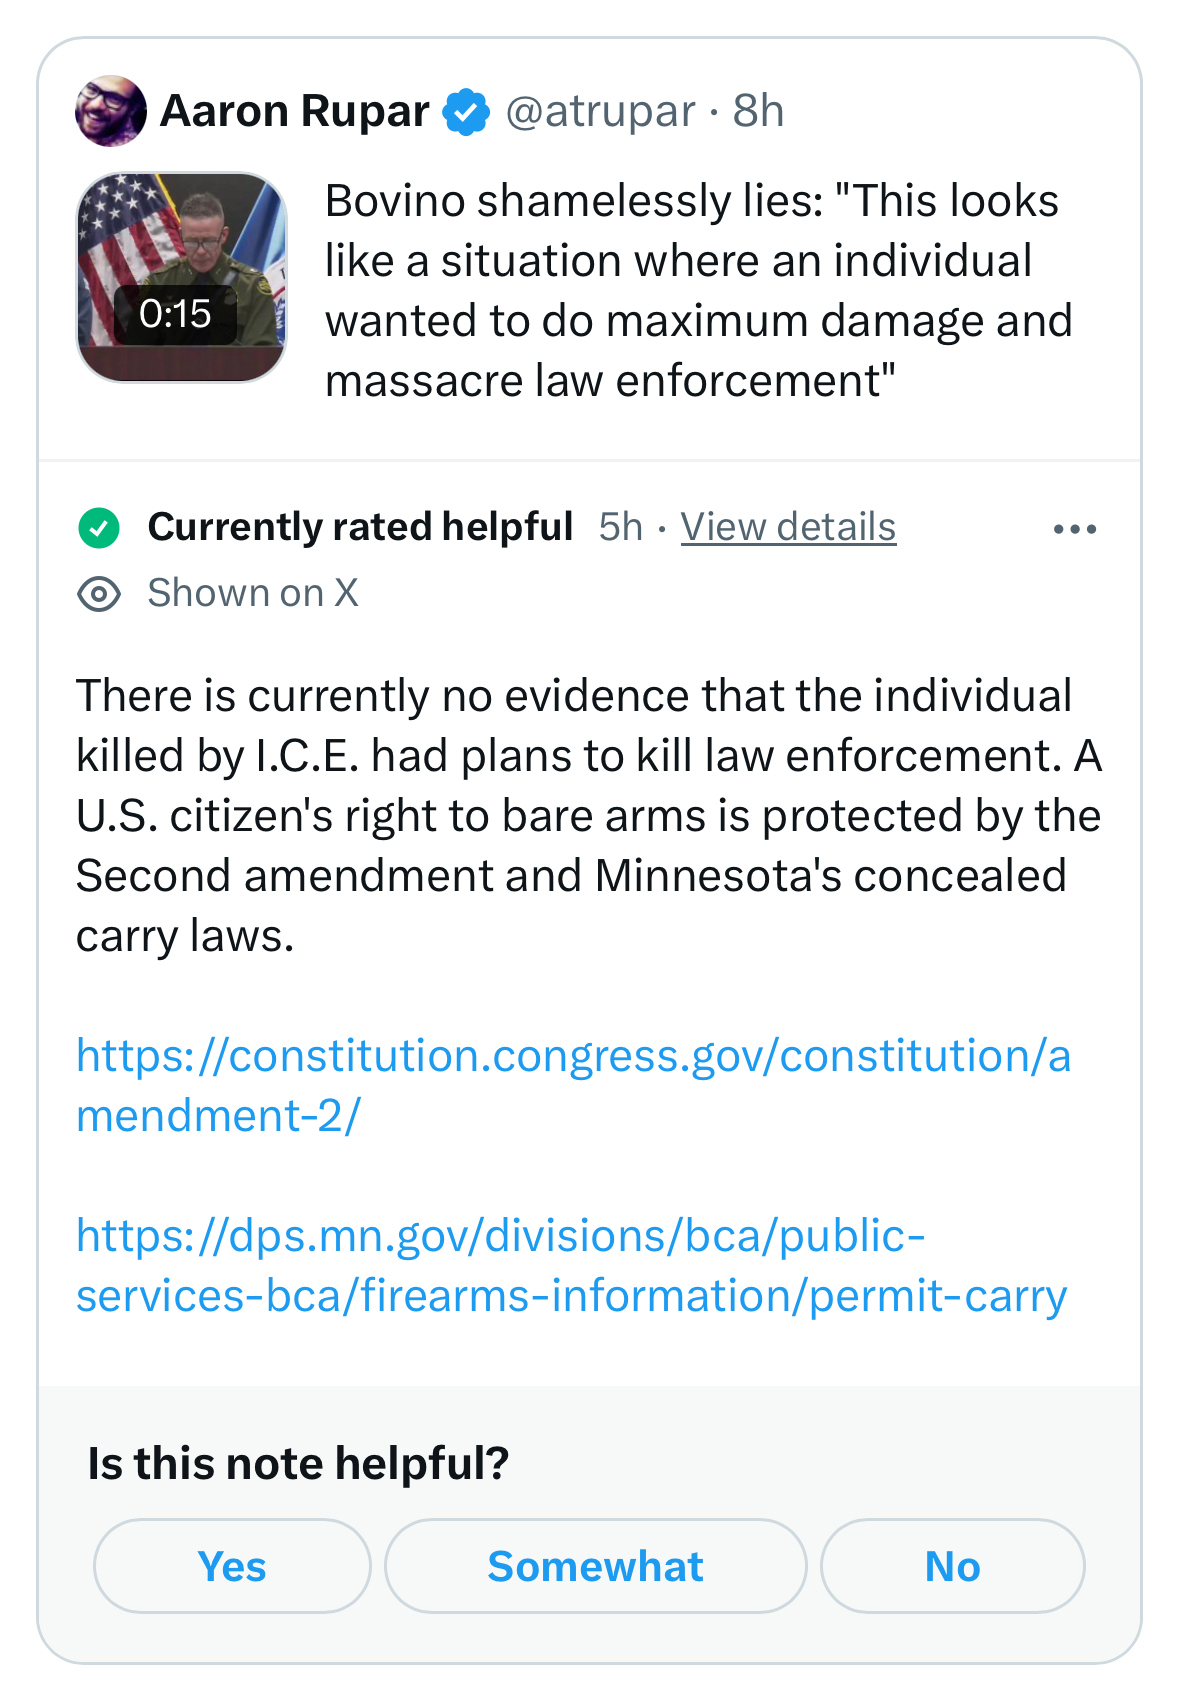Click the Shown on X label
The image size is (1179, 1694).
[252, 593]
